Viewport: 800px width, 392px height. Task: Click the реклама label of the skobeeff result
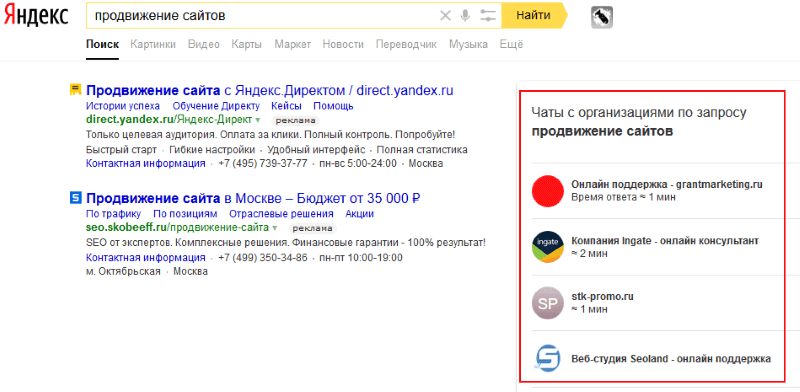click(x=312, y=229)
